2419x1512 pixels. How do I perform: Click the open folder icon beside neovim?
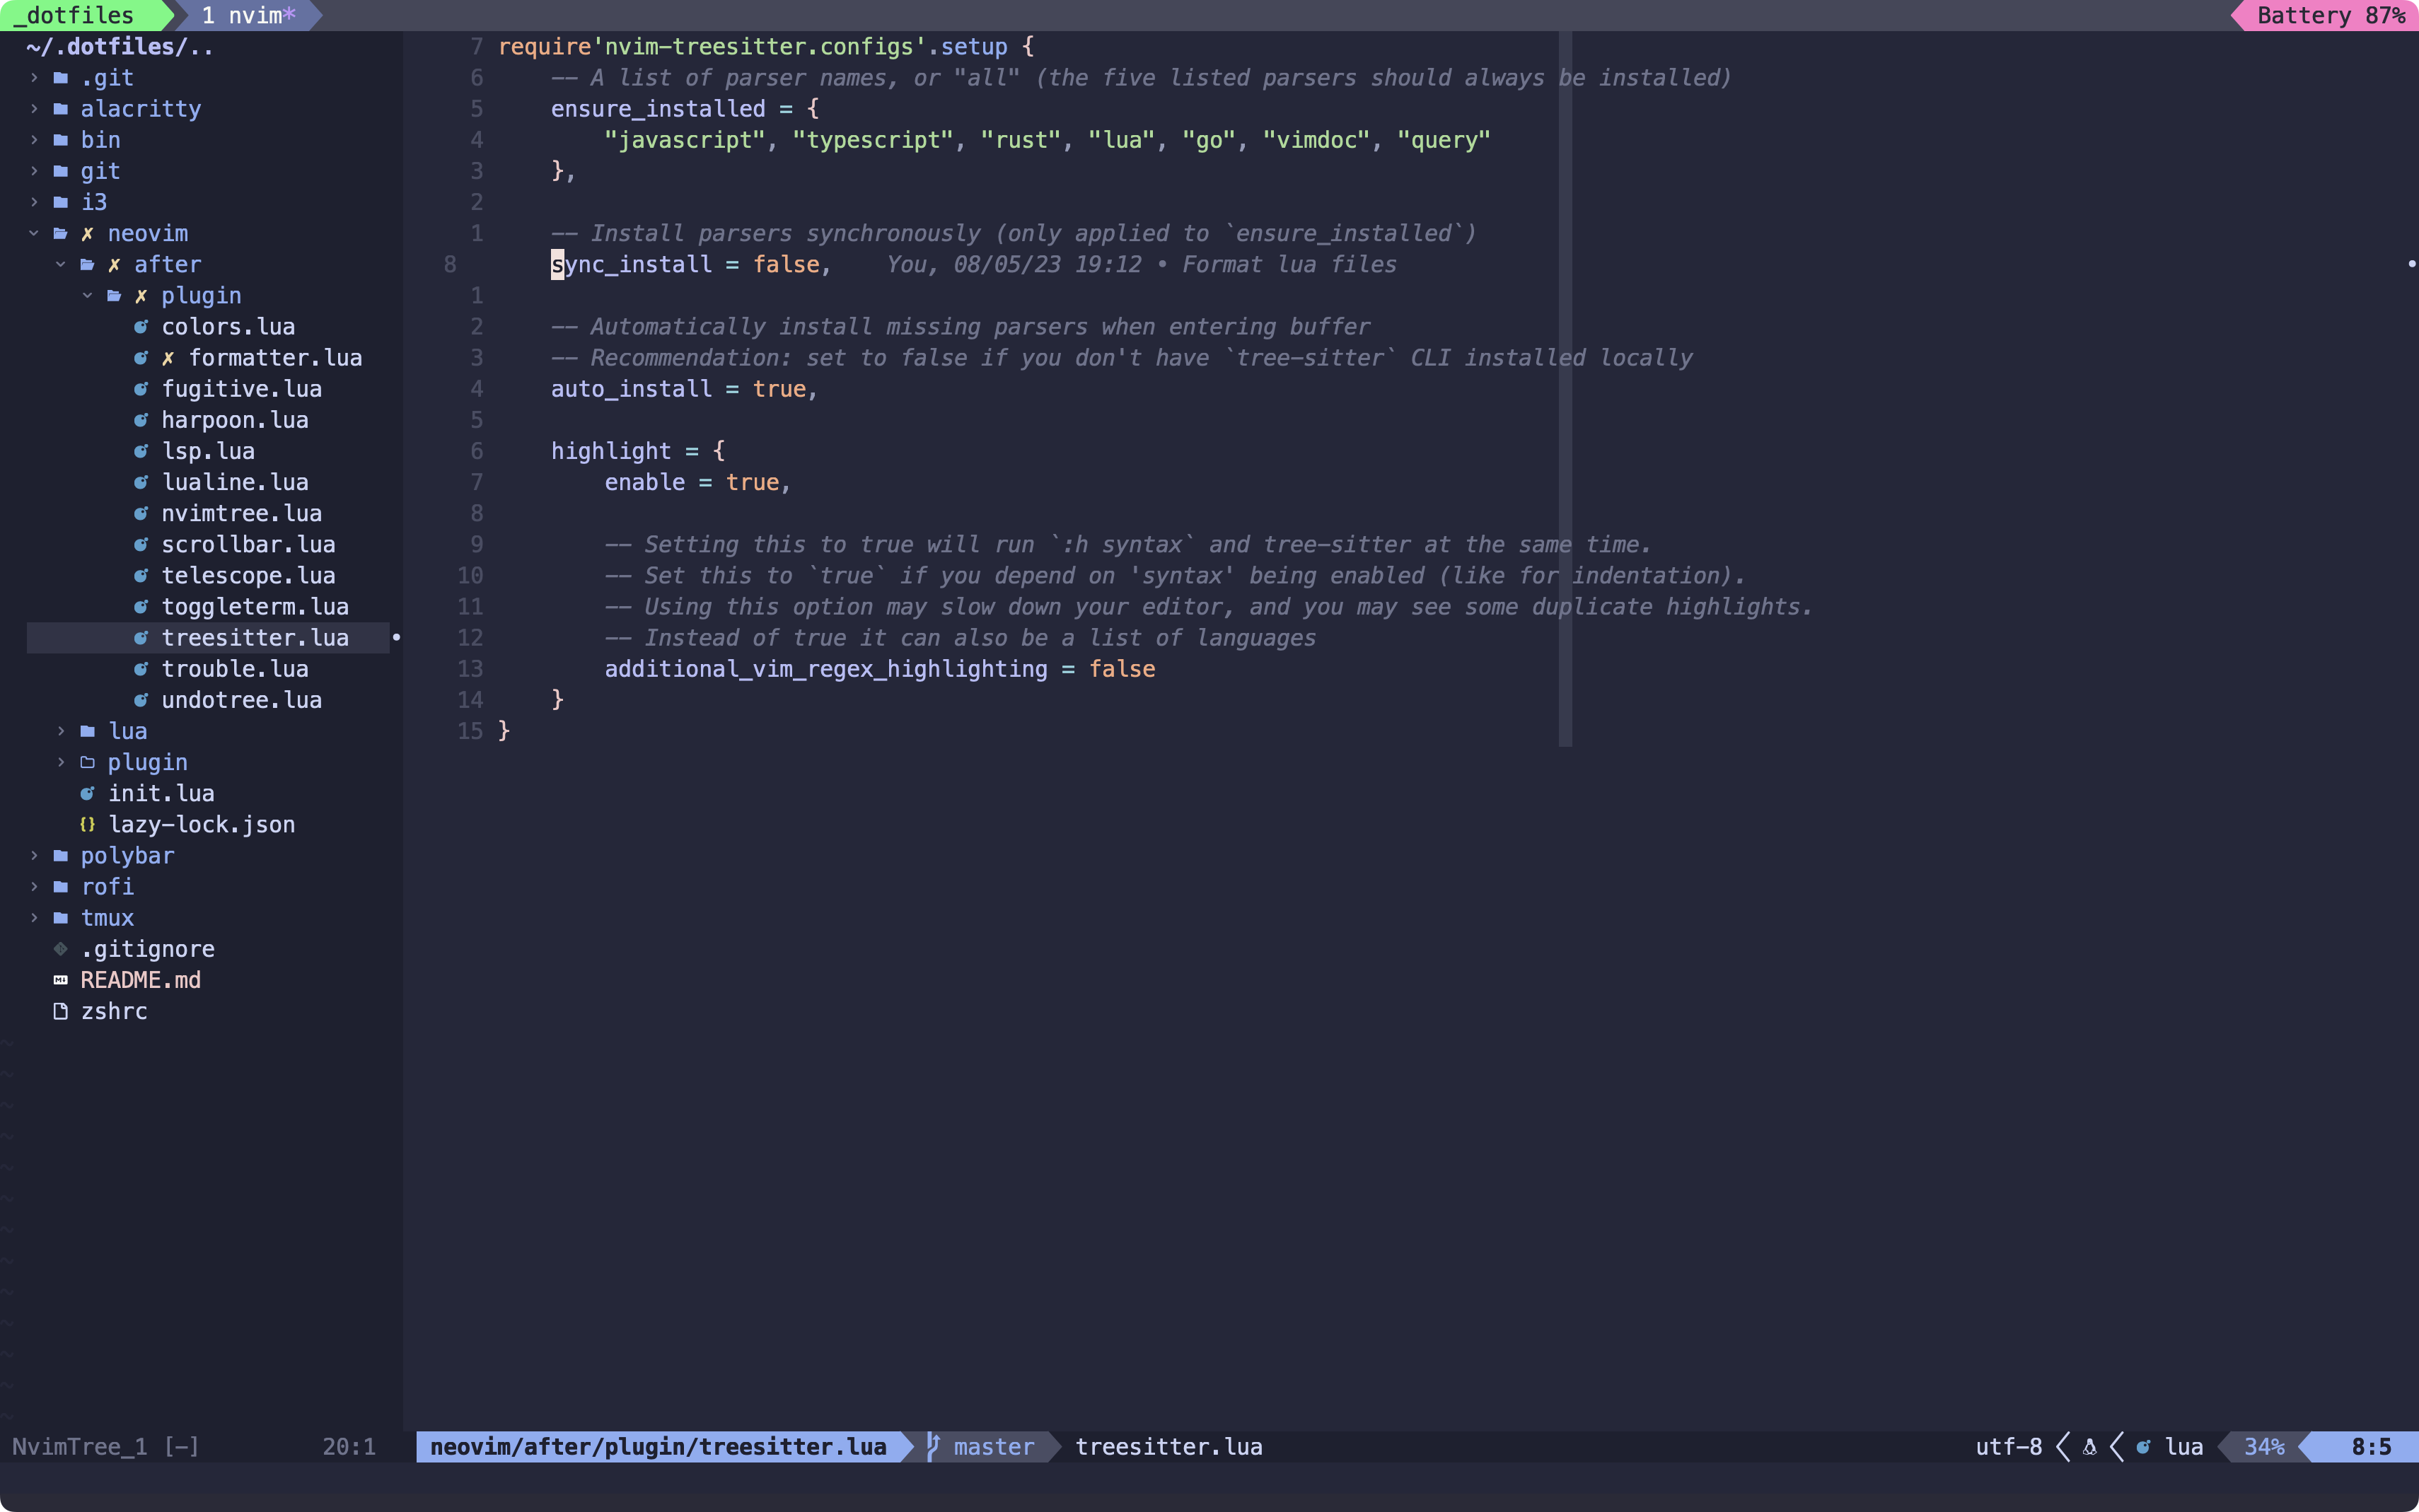(x=61, y=233)
